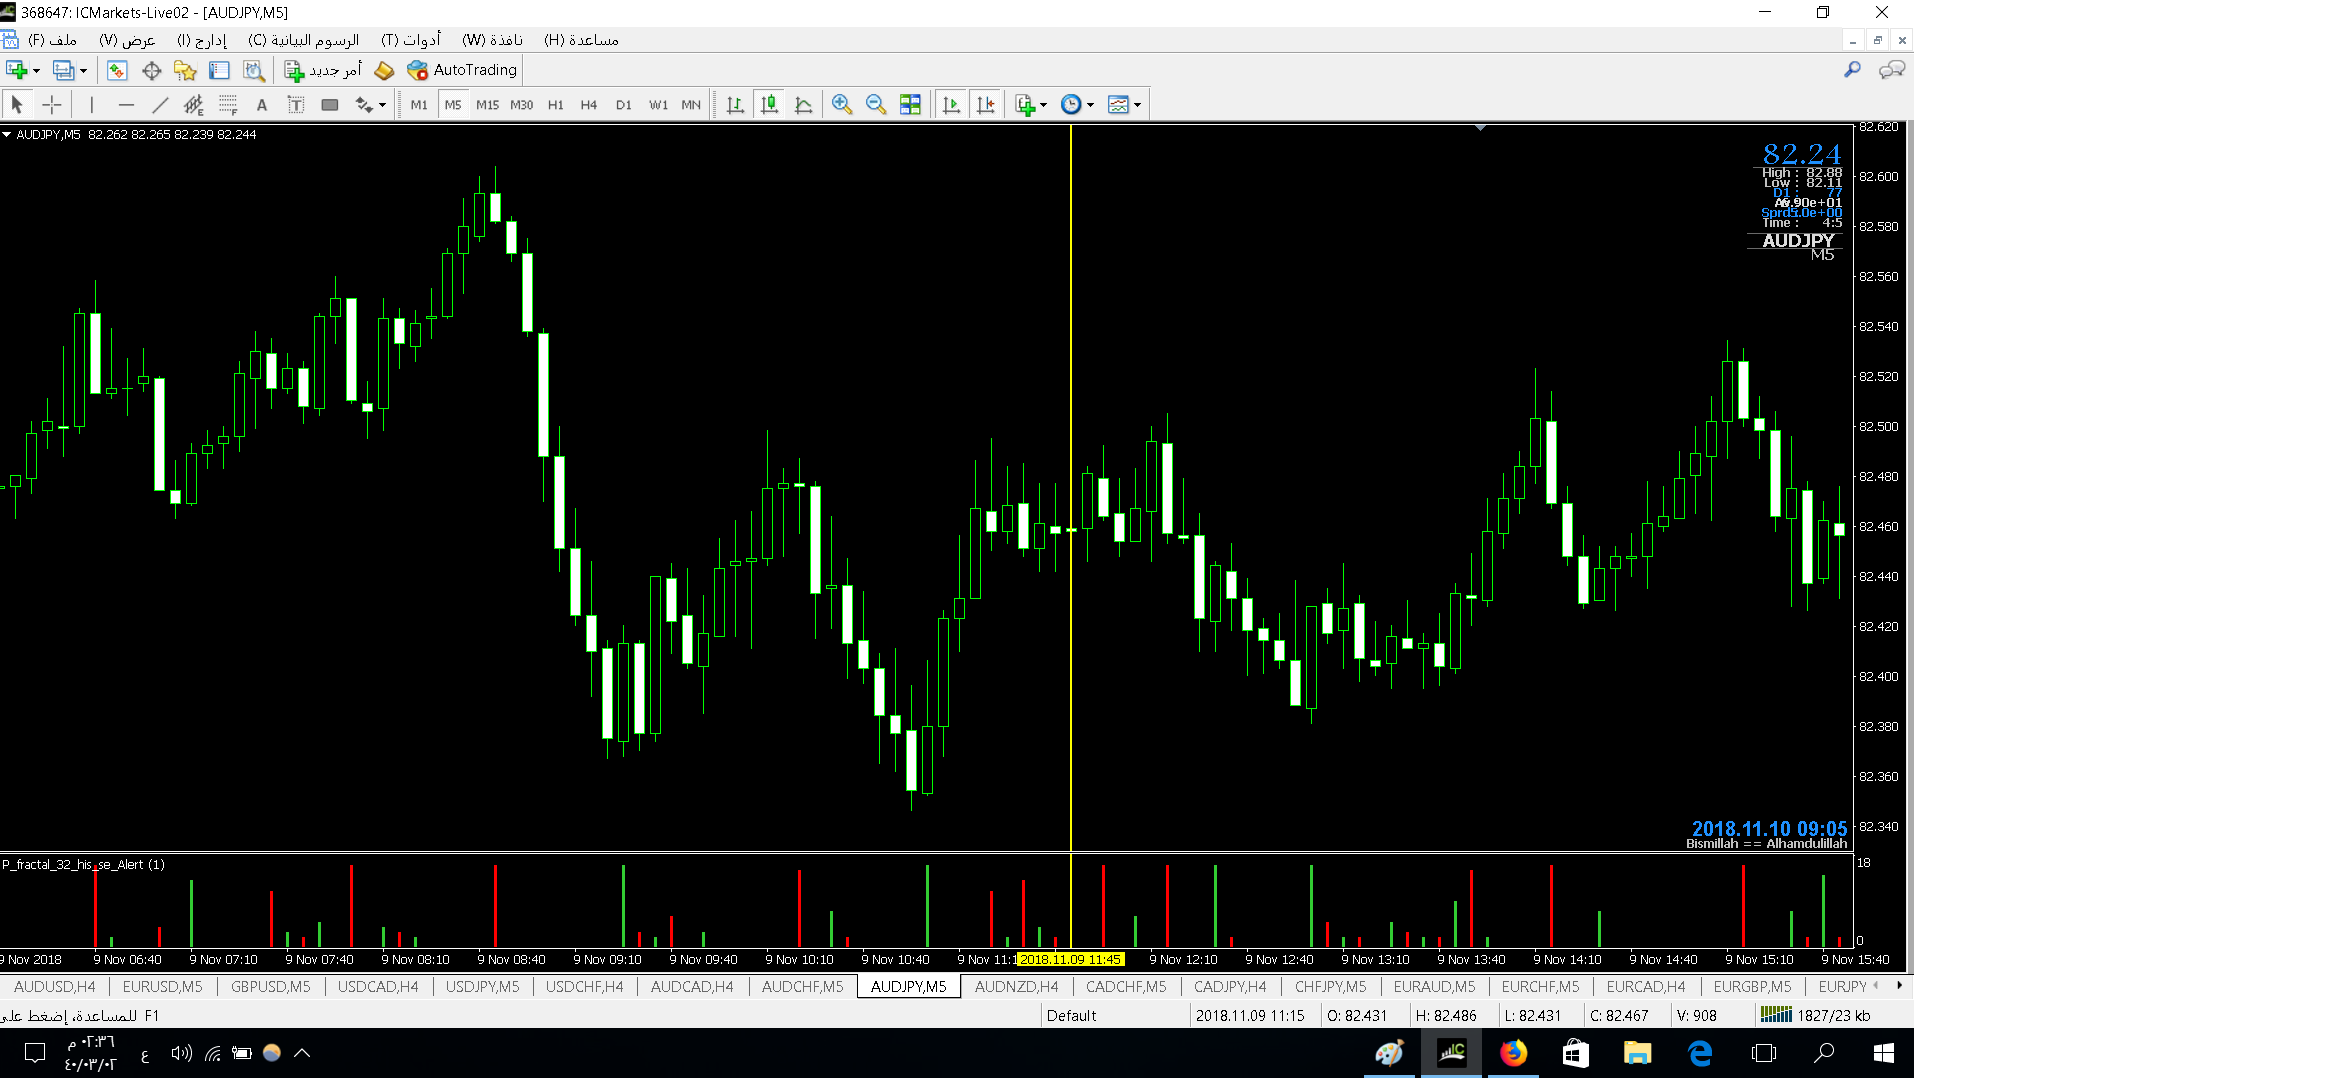2350x1080 pixels.
Task: Expand the templates dropdown arrow
Action: (x=1138, y=105)
